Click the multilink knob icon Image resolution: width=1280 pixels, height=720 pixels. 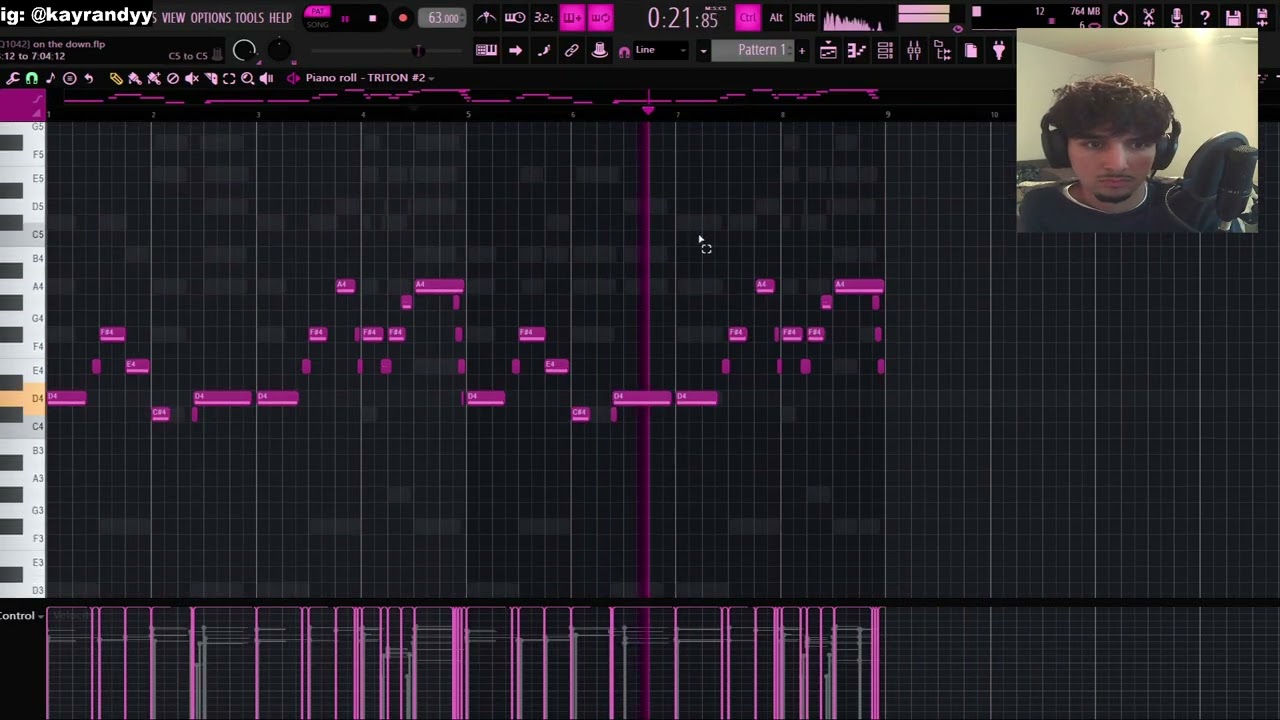pyautogui.click(x=600, y=50)
